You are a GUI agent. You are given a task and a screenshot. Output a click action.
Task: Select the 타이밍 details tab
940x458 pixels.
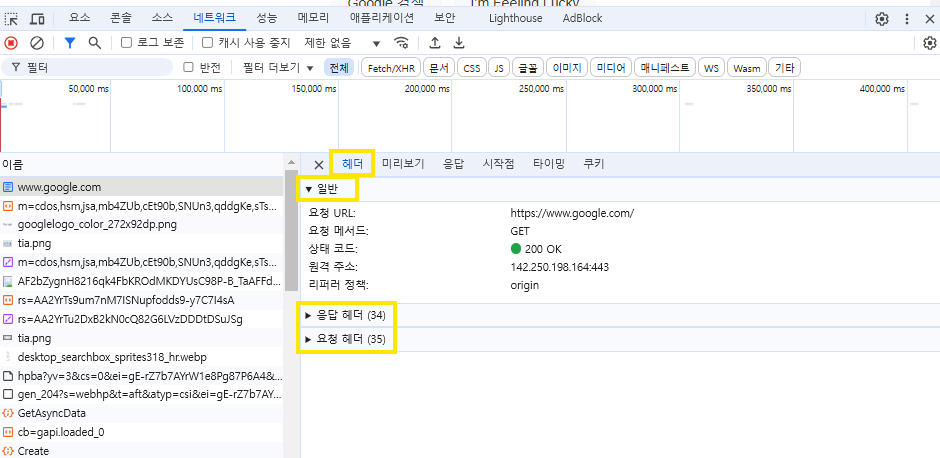tap(549, 164)
